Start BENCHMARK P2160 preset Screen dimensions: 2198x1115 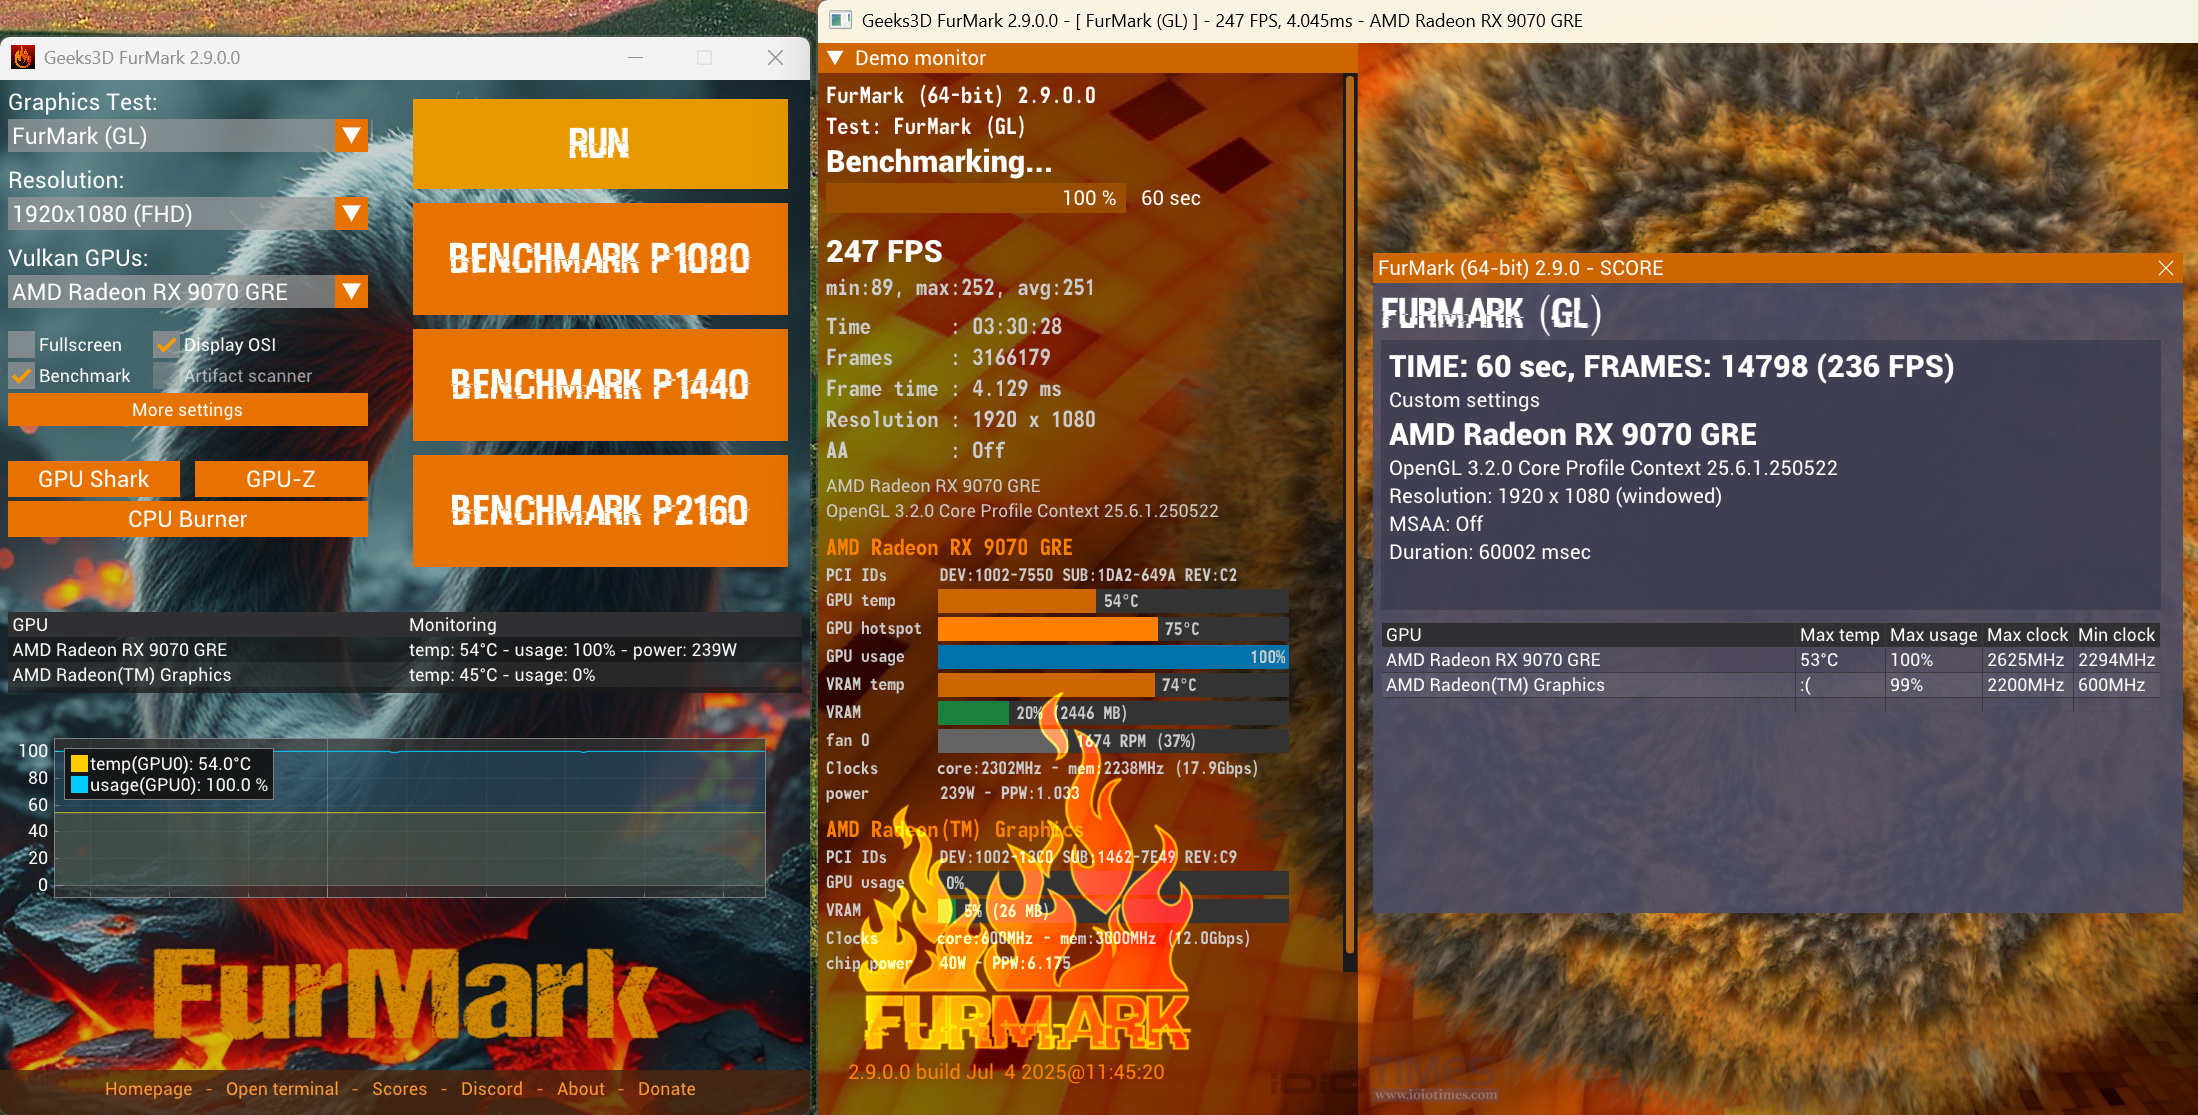coord(600,511)
